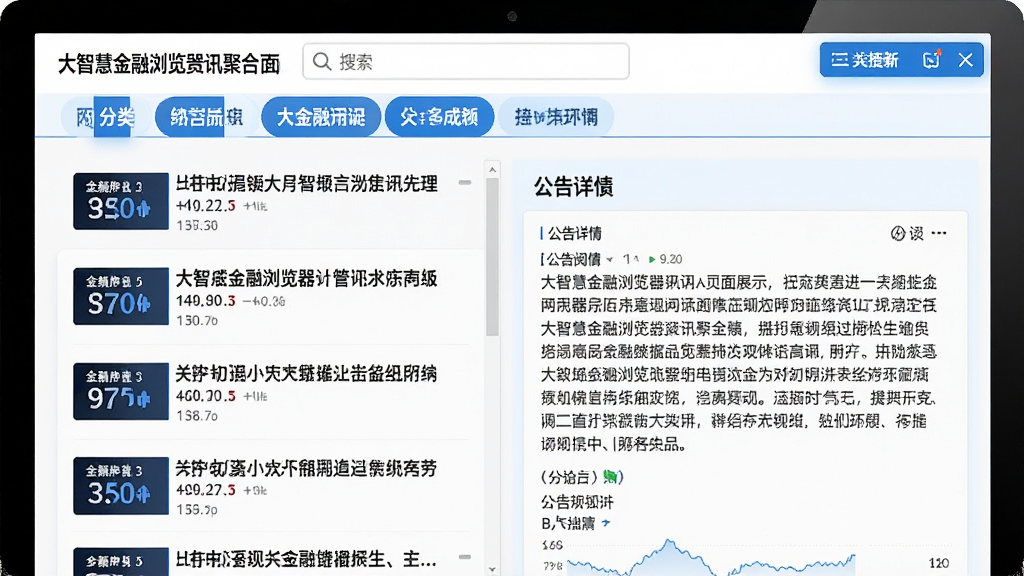1024x576 pixels.
Task: Open the headline above the 409.27.3 value
Action: pyautogui.click(x=306, y=468)
